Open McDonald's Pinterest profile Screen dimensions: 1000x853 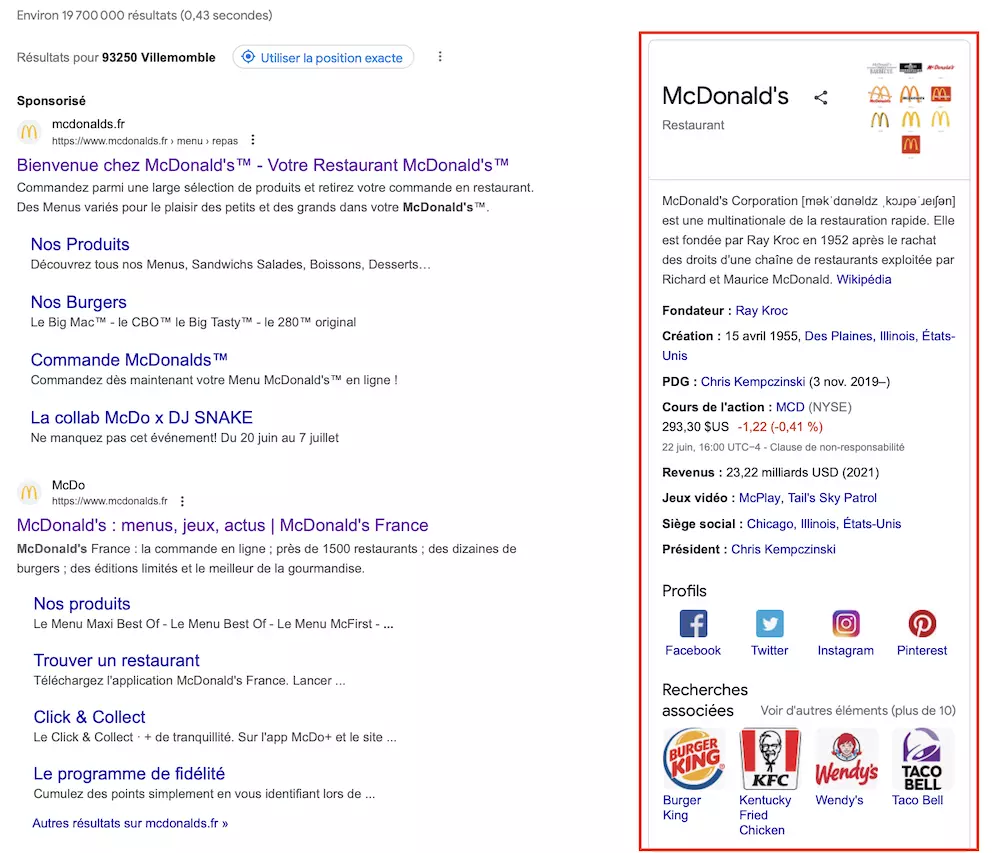pos(921,624)
